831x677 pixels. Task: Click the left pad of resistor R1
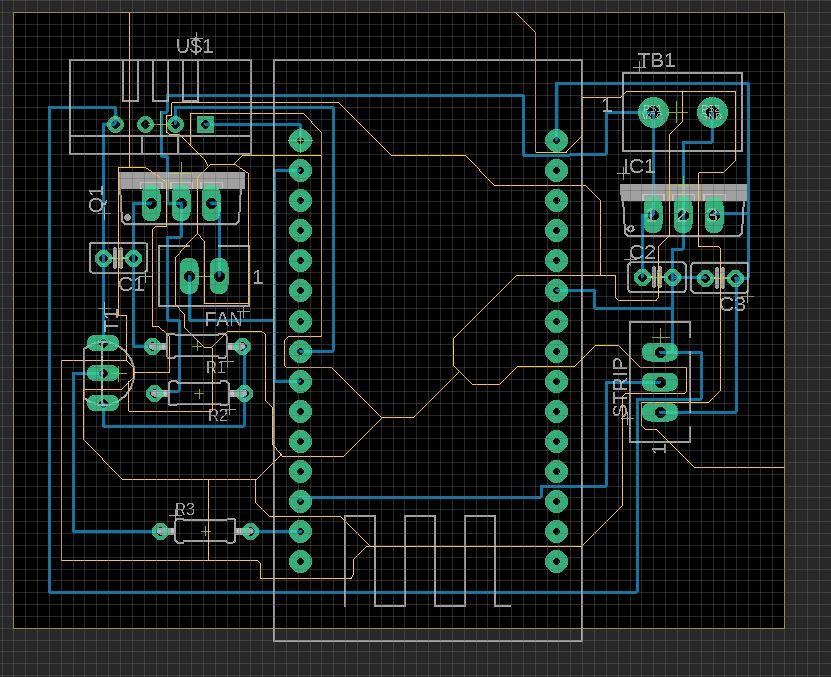point(153,347)
